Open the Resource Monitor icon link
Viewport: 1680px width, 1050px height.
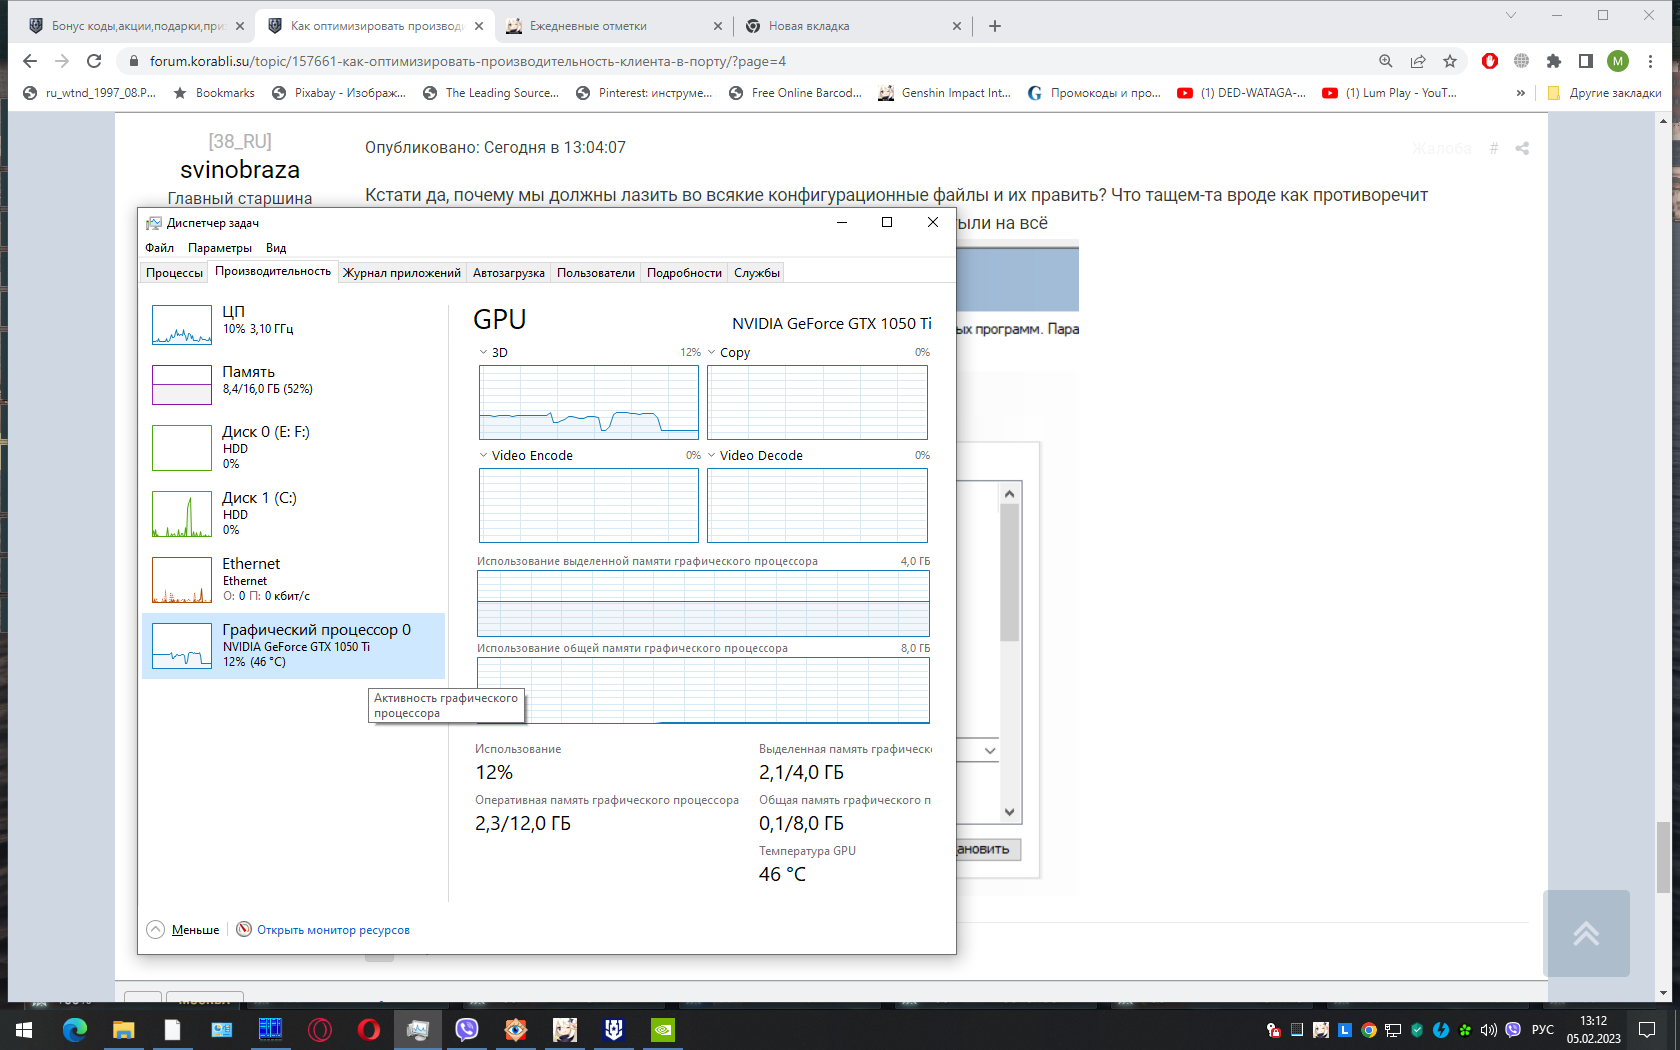click(x=244, y=929)
